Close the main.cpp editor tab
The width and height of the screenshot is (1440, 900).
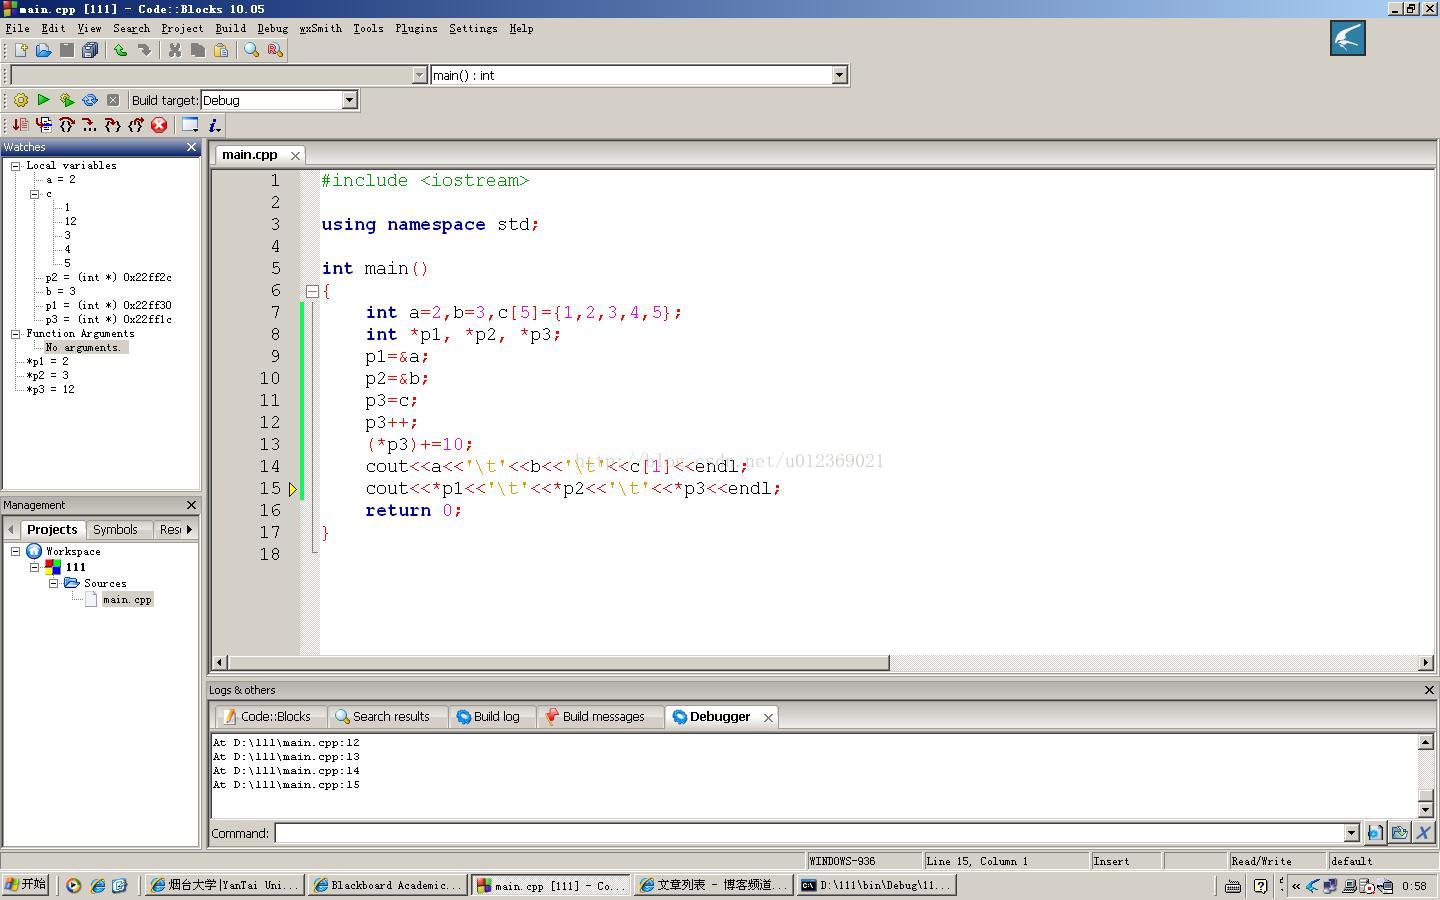pos(295,155)
